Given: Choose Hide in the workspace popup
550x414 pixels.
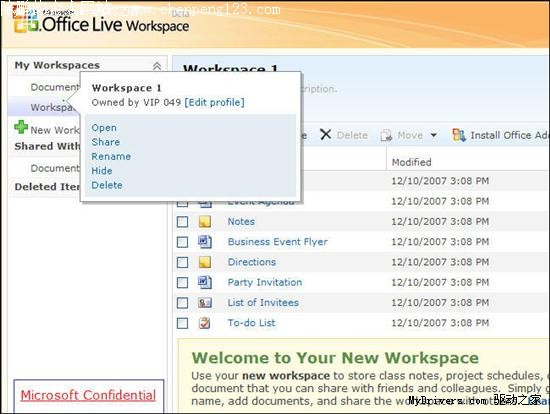Looking at the screenshot, I should [102, 171].
